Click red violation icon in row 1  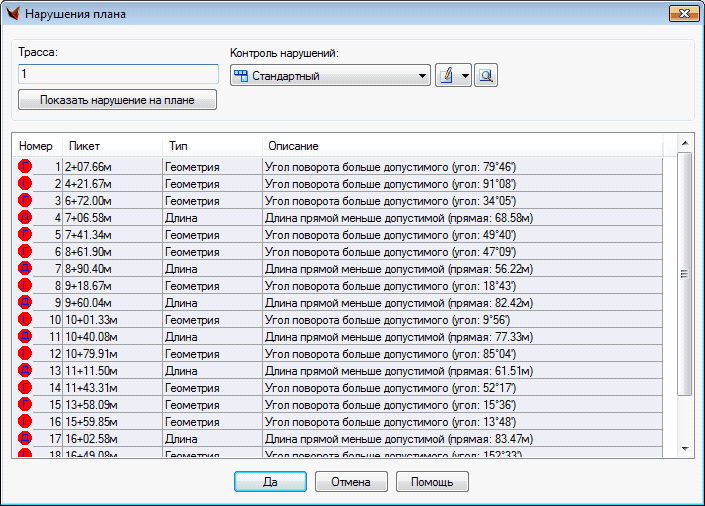coord(25,167)
